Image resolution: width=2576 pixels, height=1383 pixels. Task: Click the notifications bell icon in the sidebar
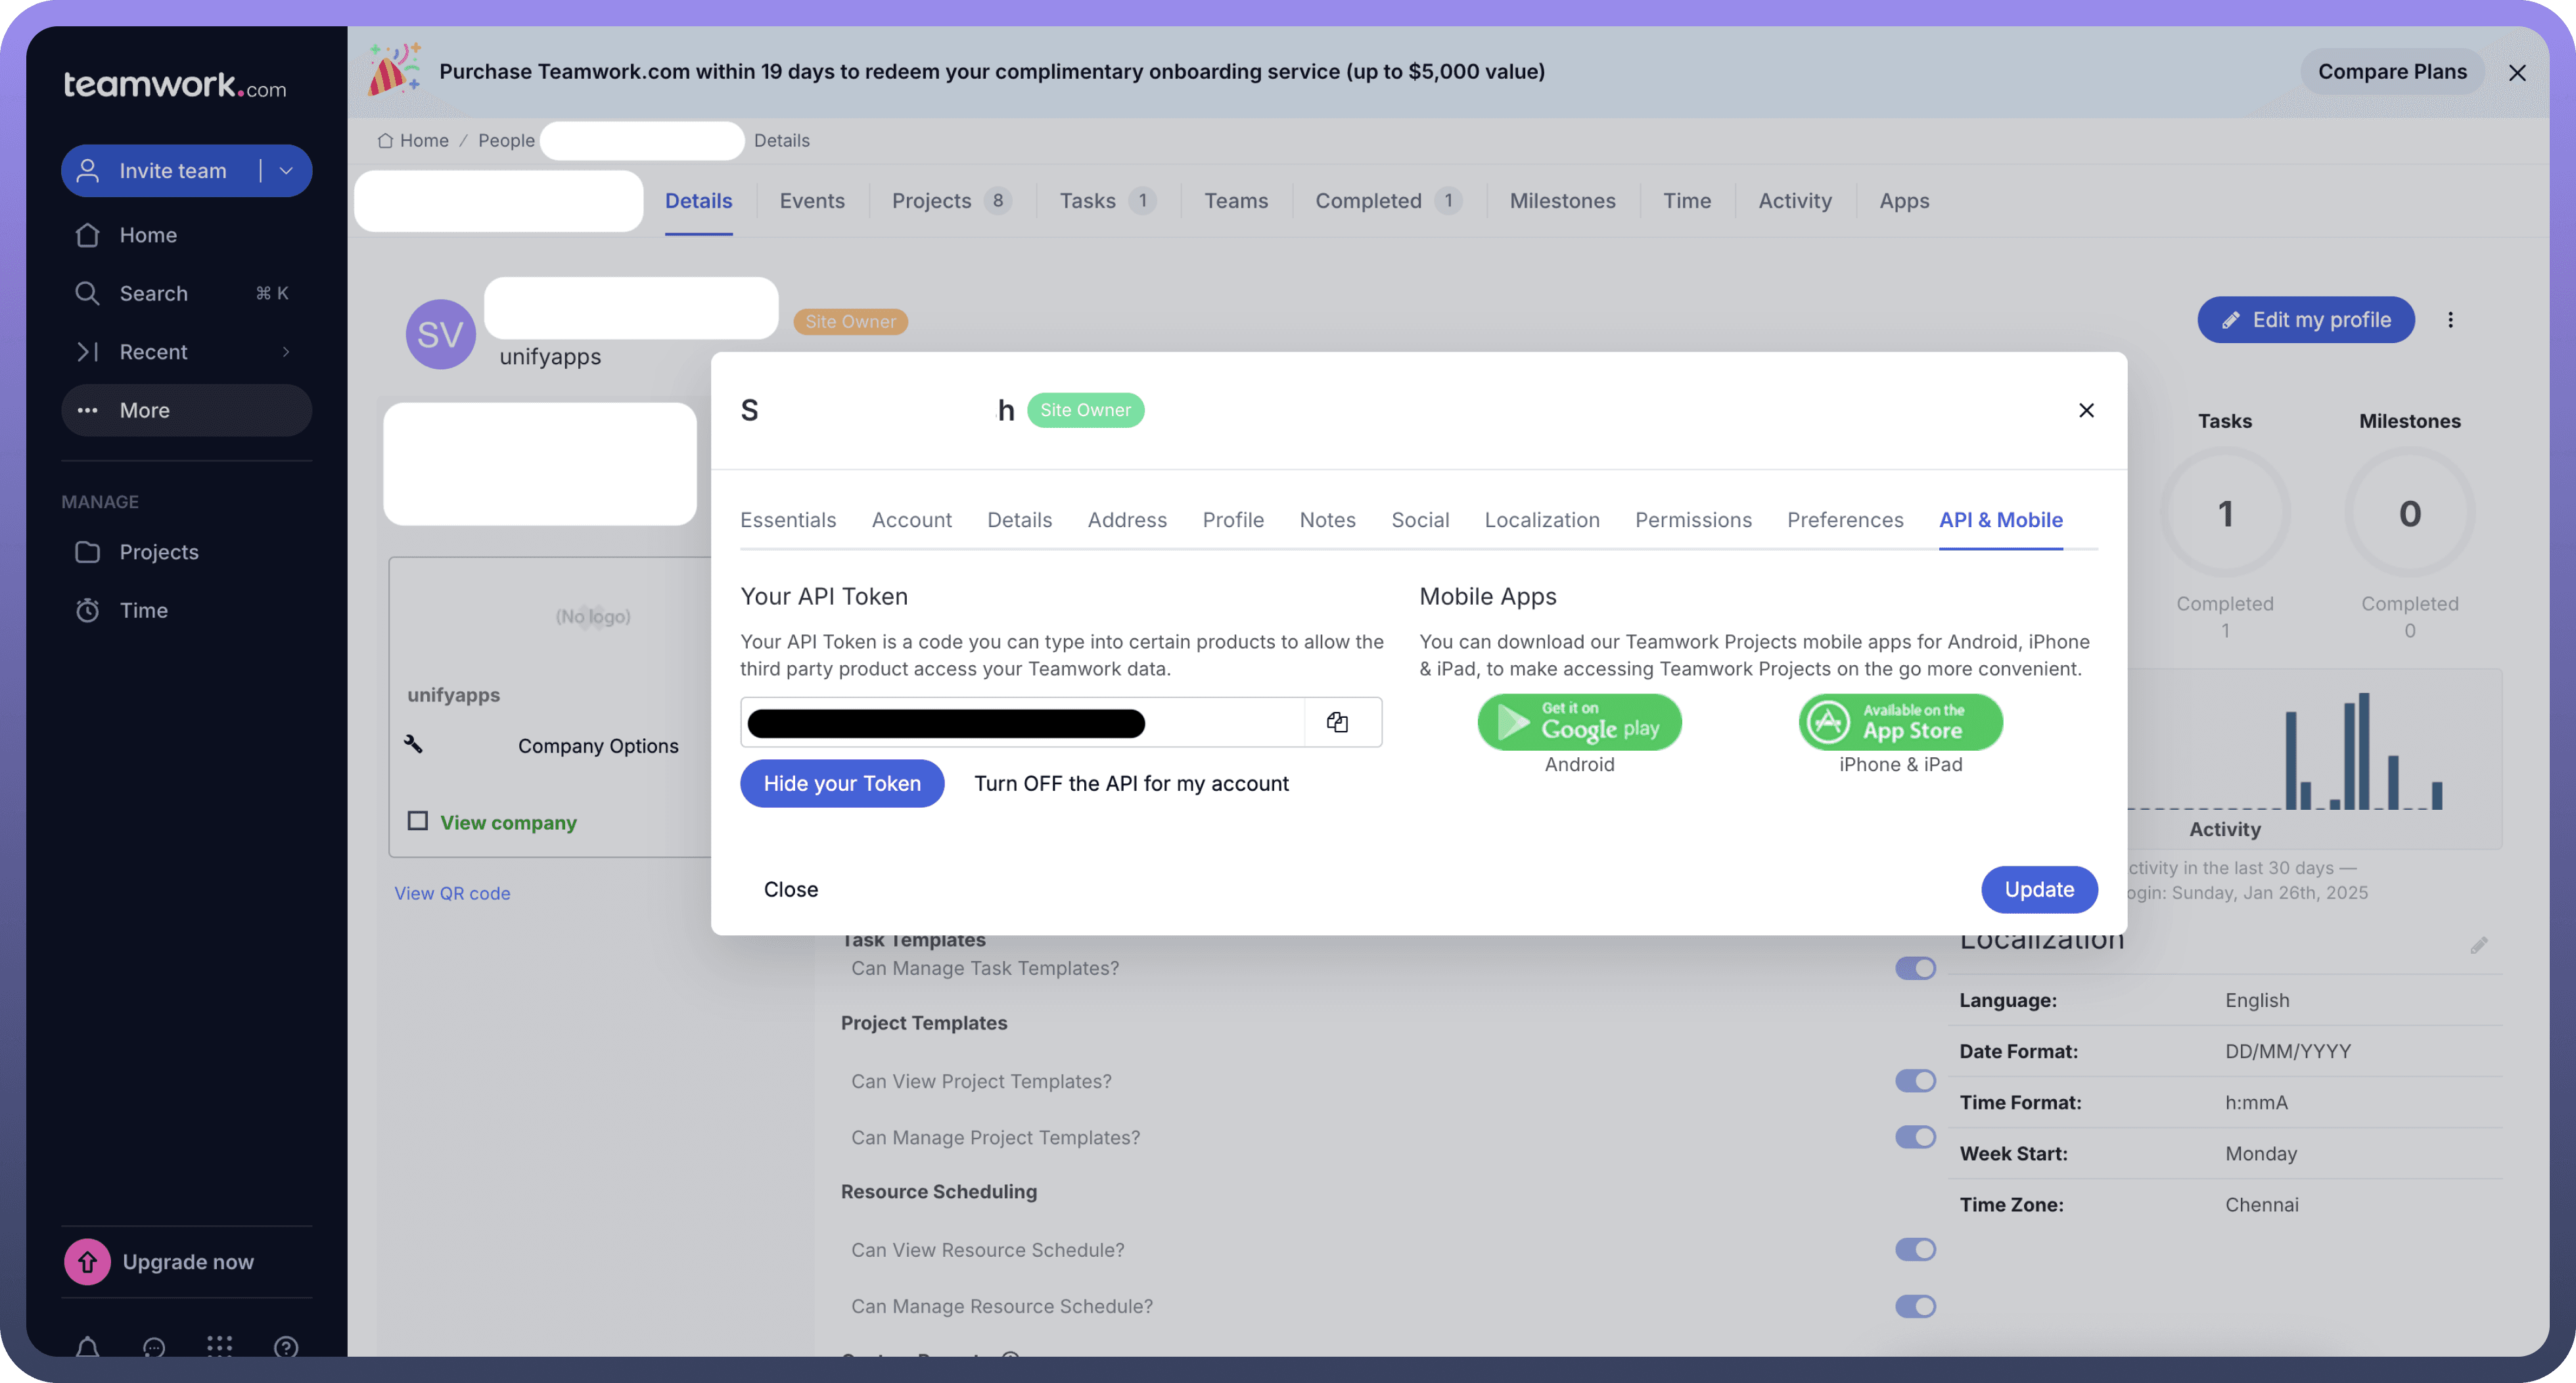click(88, 1347)
